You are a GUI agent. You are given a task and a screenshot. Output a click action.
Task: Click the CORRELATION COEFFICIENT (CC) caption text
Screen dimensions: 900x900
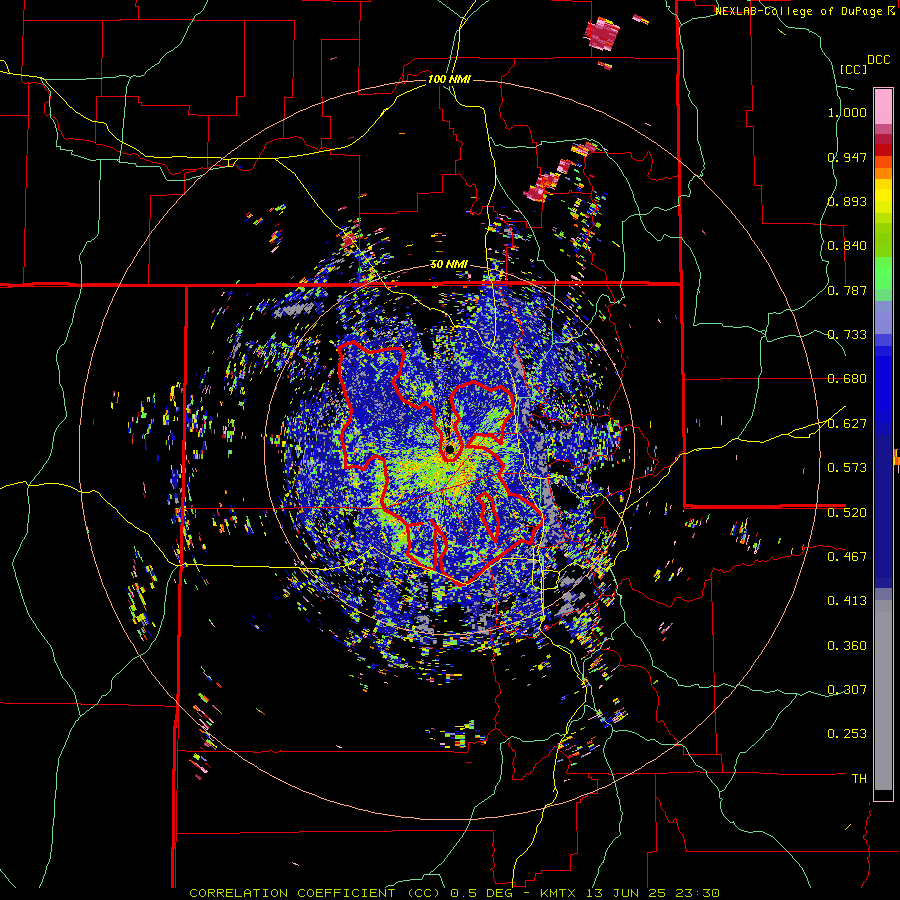[315, 893]
